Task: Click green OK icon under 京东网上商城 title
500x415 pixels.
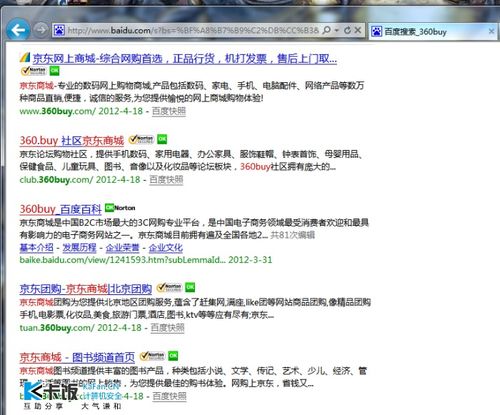Action: click(54, 71)
